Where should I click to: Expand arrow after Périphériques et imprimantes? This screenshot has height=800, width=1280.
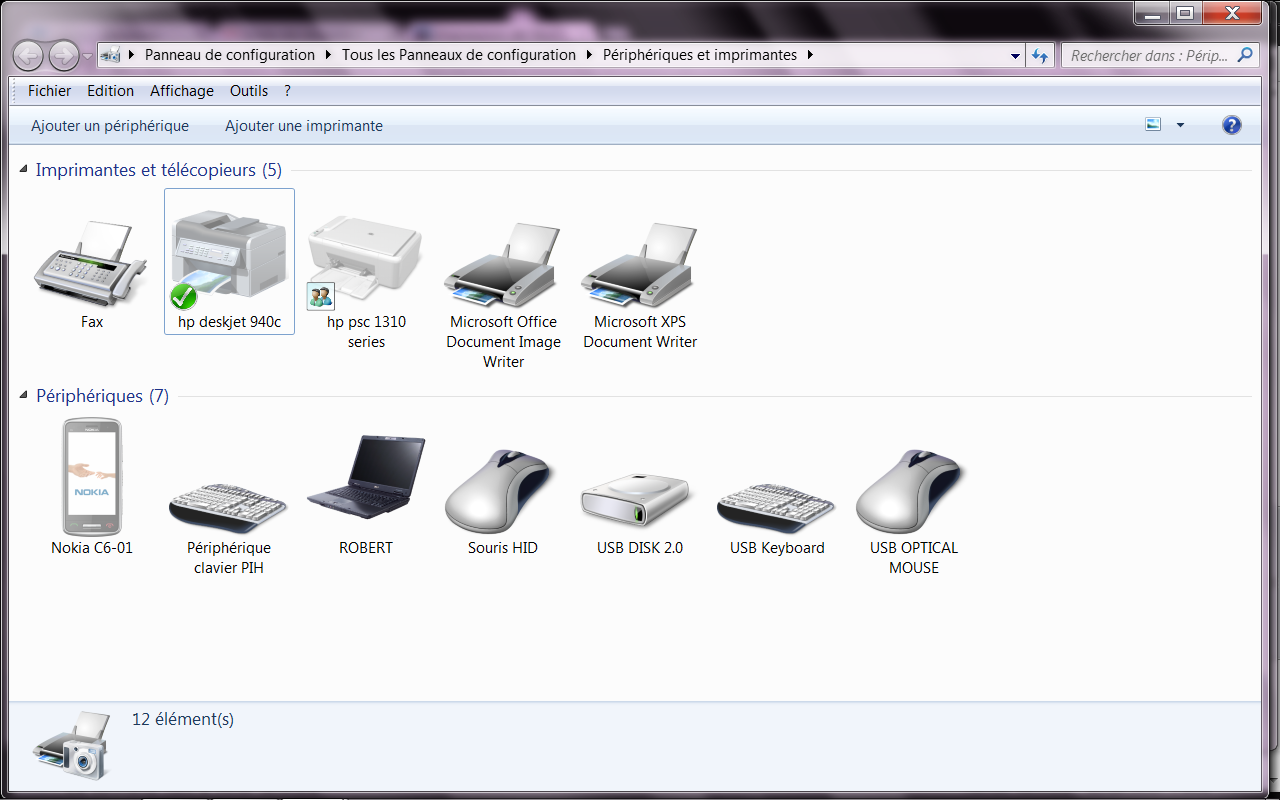pyautogui.click(x=811, y=55)
